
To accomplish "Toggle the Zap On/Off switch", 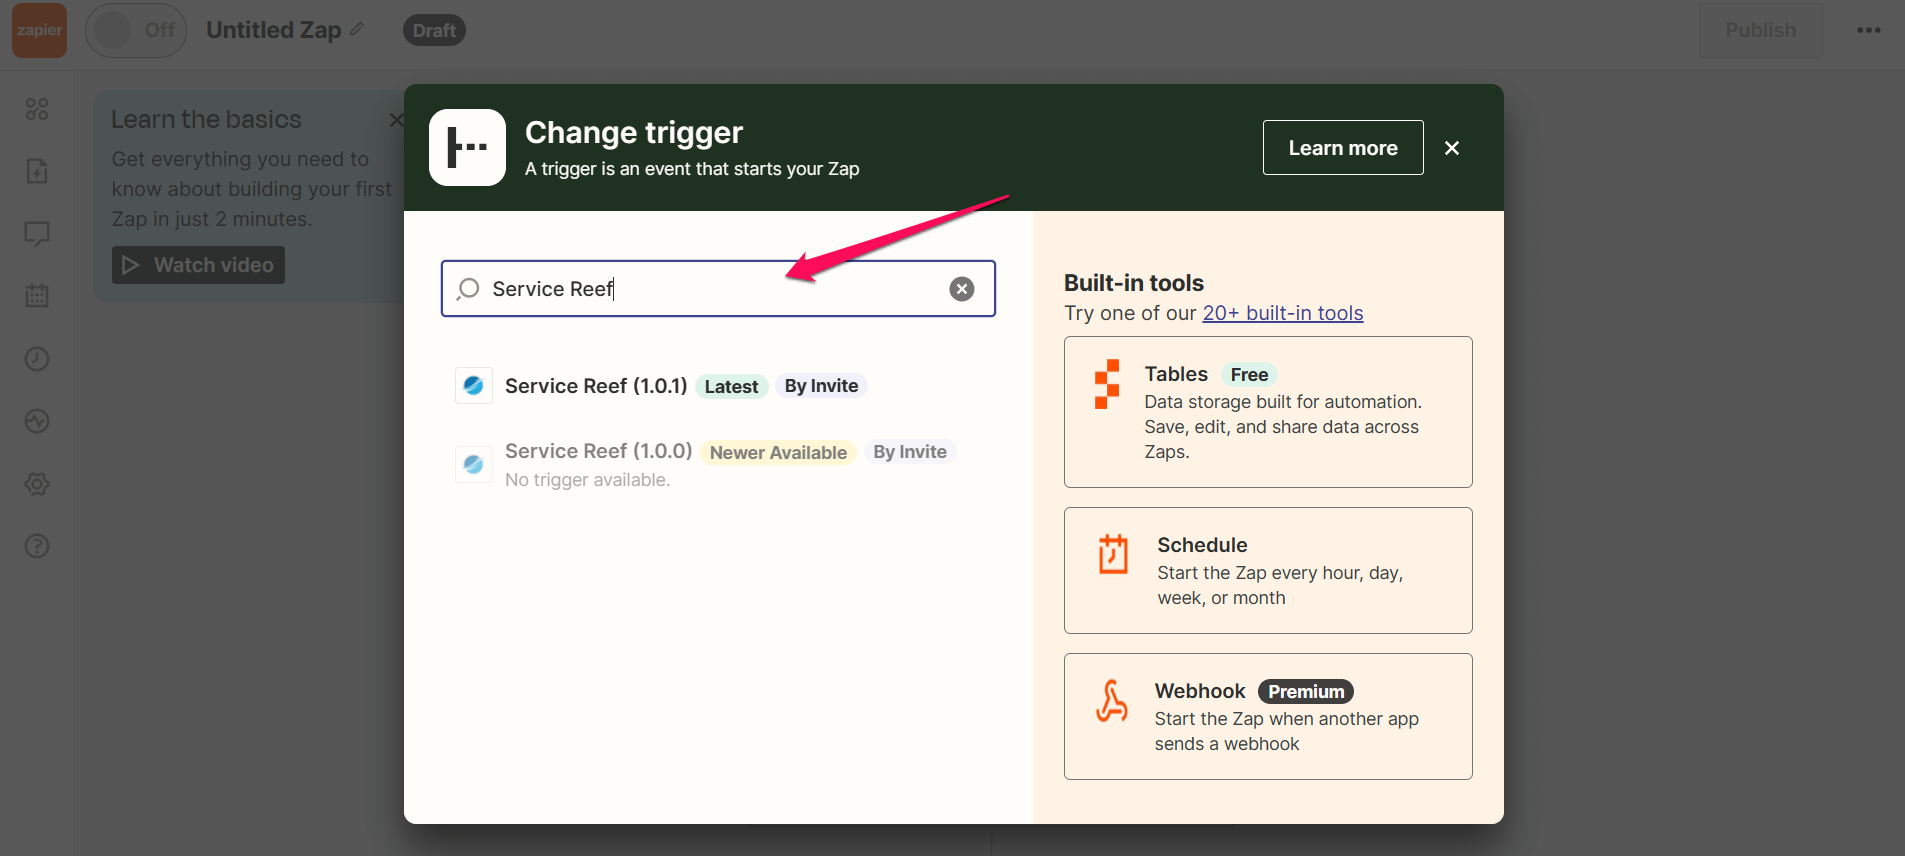I will click(x=136, y=30).
